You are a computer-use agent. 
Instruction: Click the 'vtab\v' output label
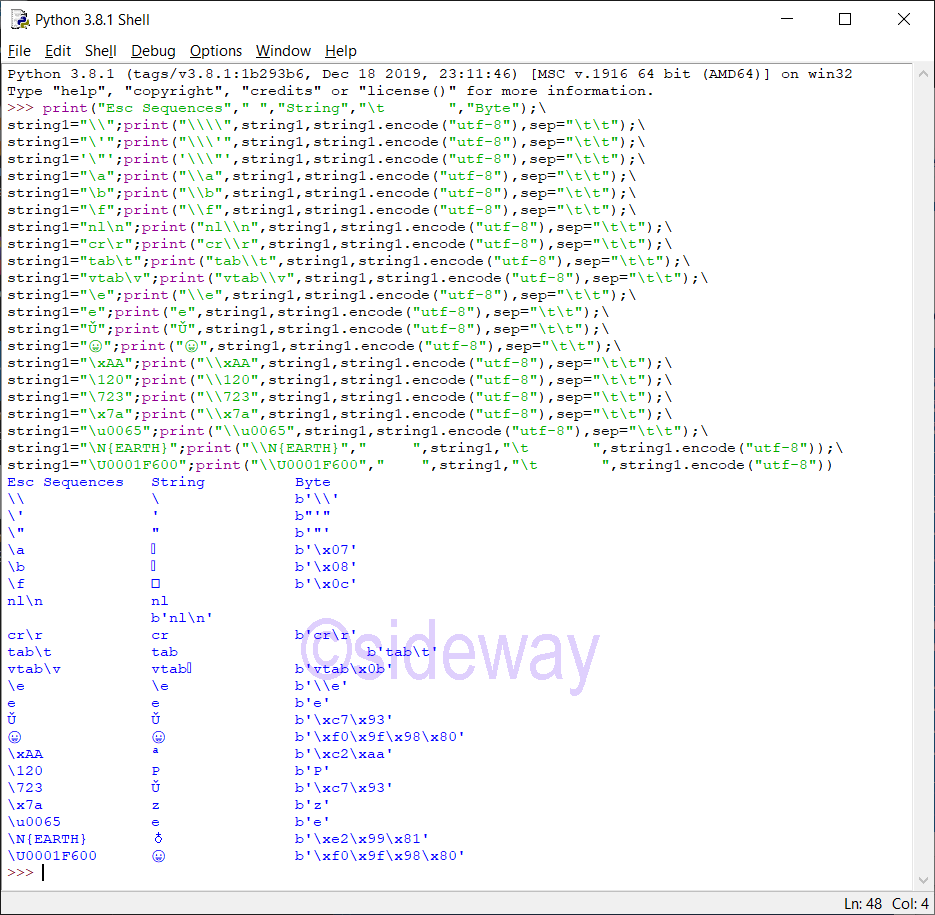pos(34,669)
